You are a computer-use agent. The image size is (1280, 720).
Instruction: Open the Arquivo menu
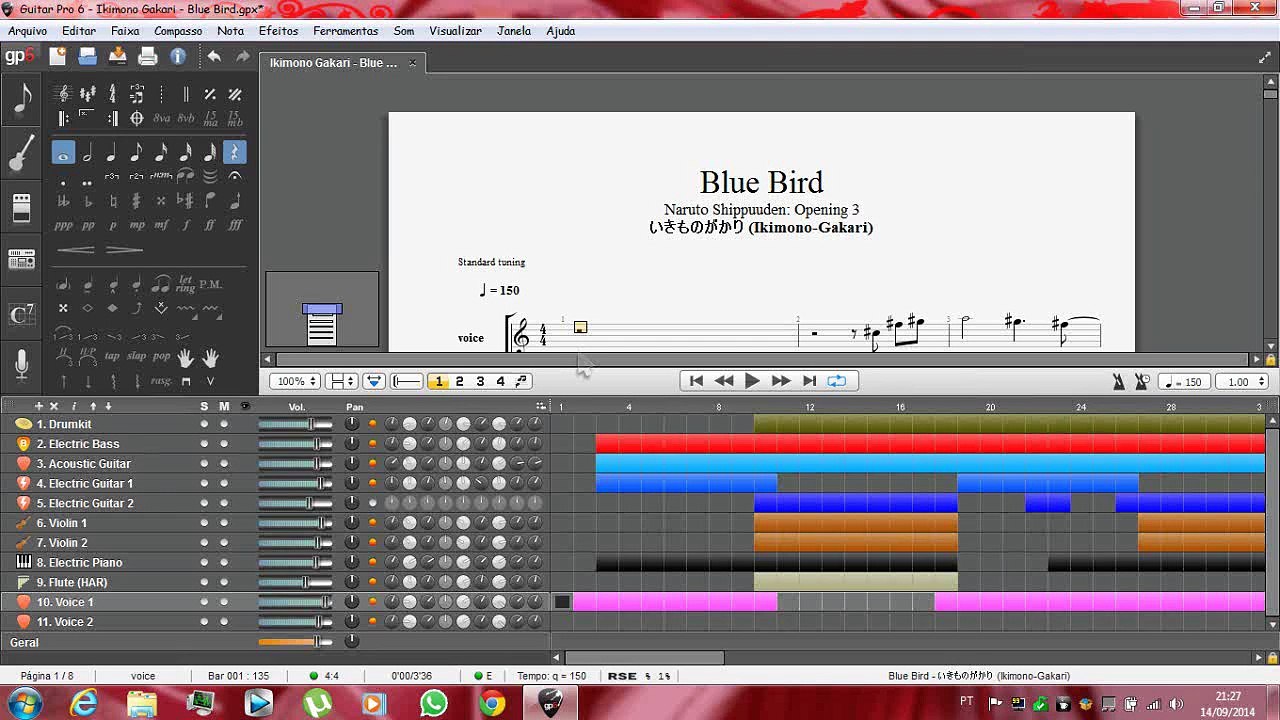27,31
